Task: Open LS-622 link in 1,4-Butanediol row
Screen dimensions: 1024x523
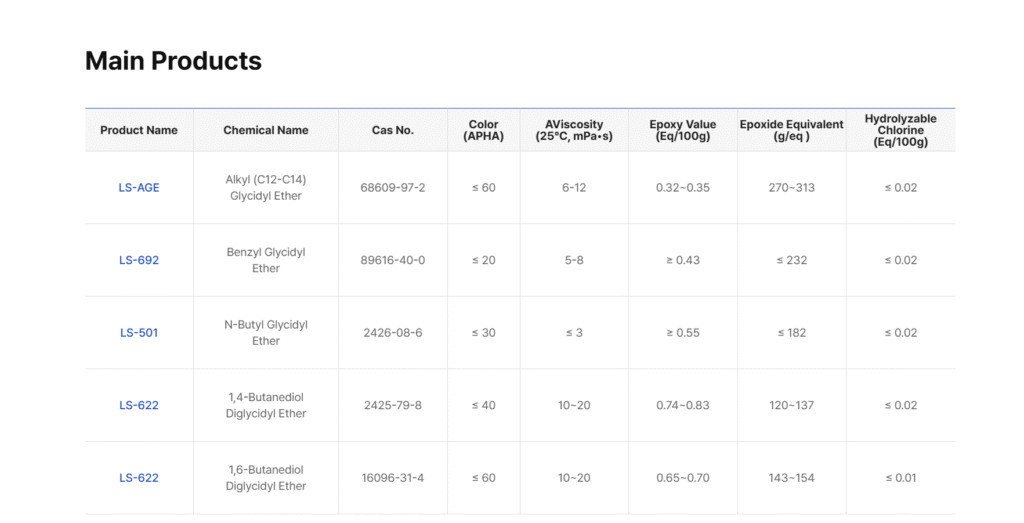Action: pyautogui.click(x=139, y=405)
